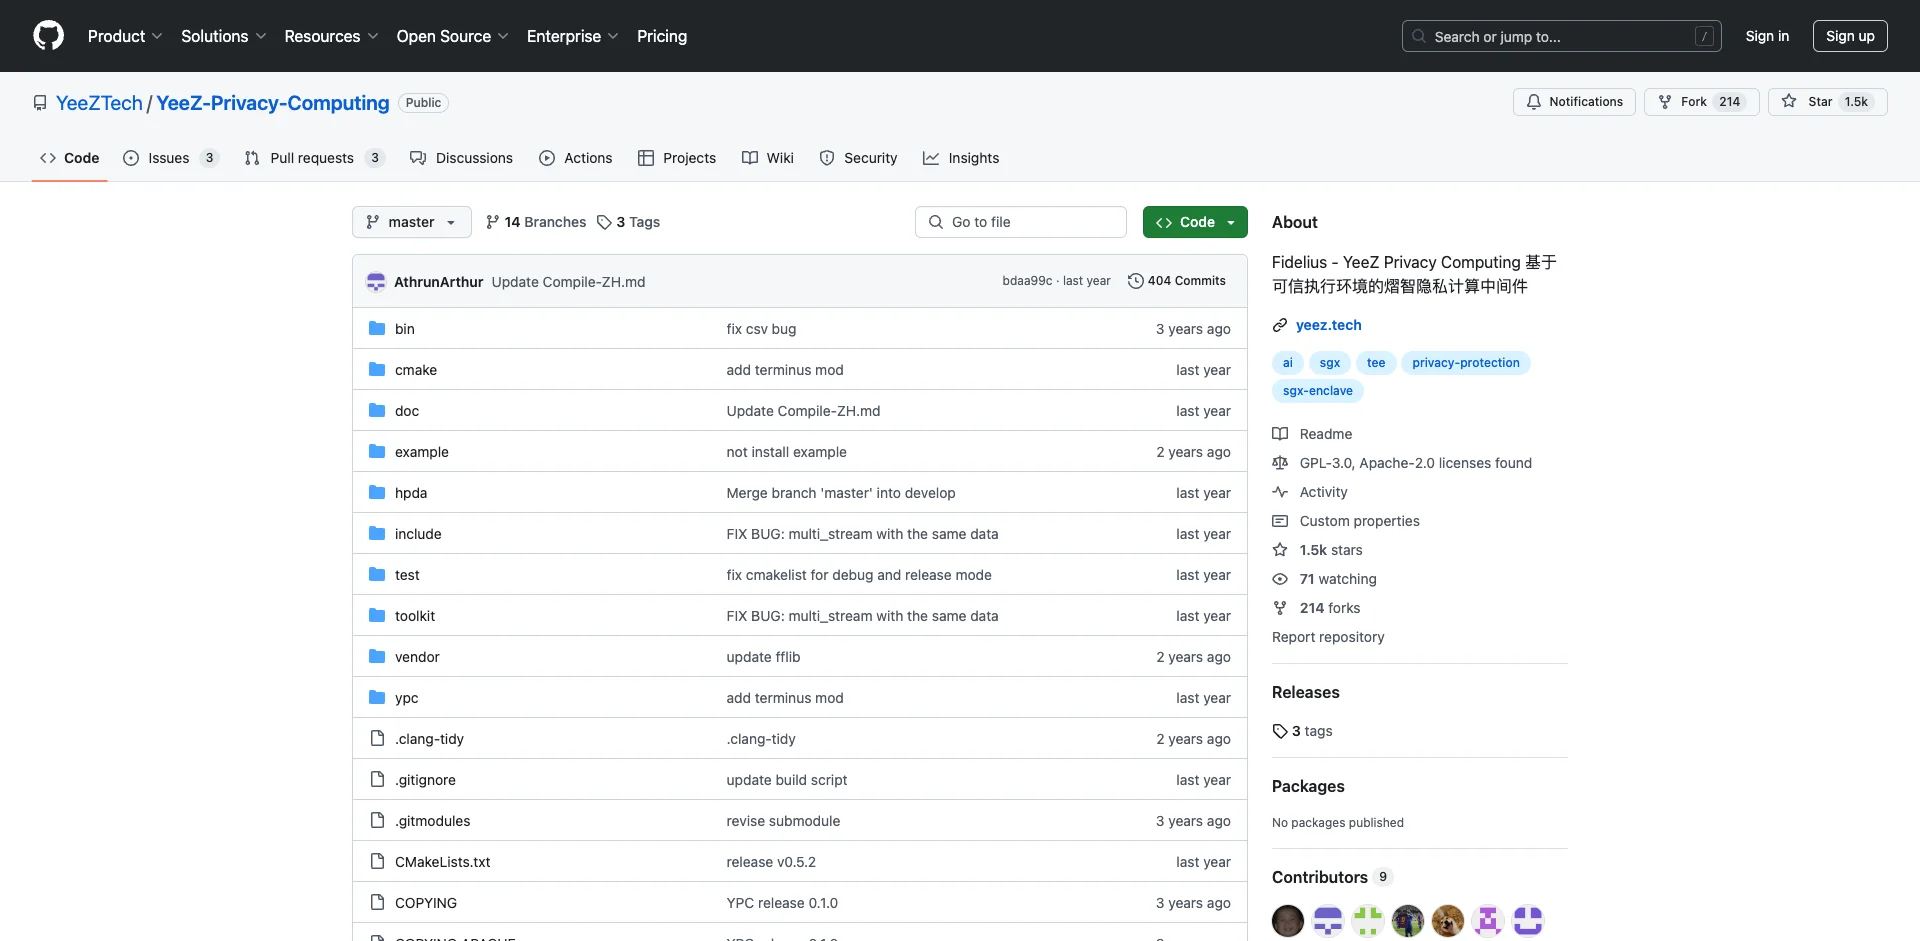Click the branches icon beside 14 Branches
This screenshot has width=1920, height=941.
coord(492,222)
